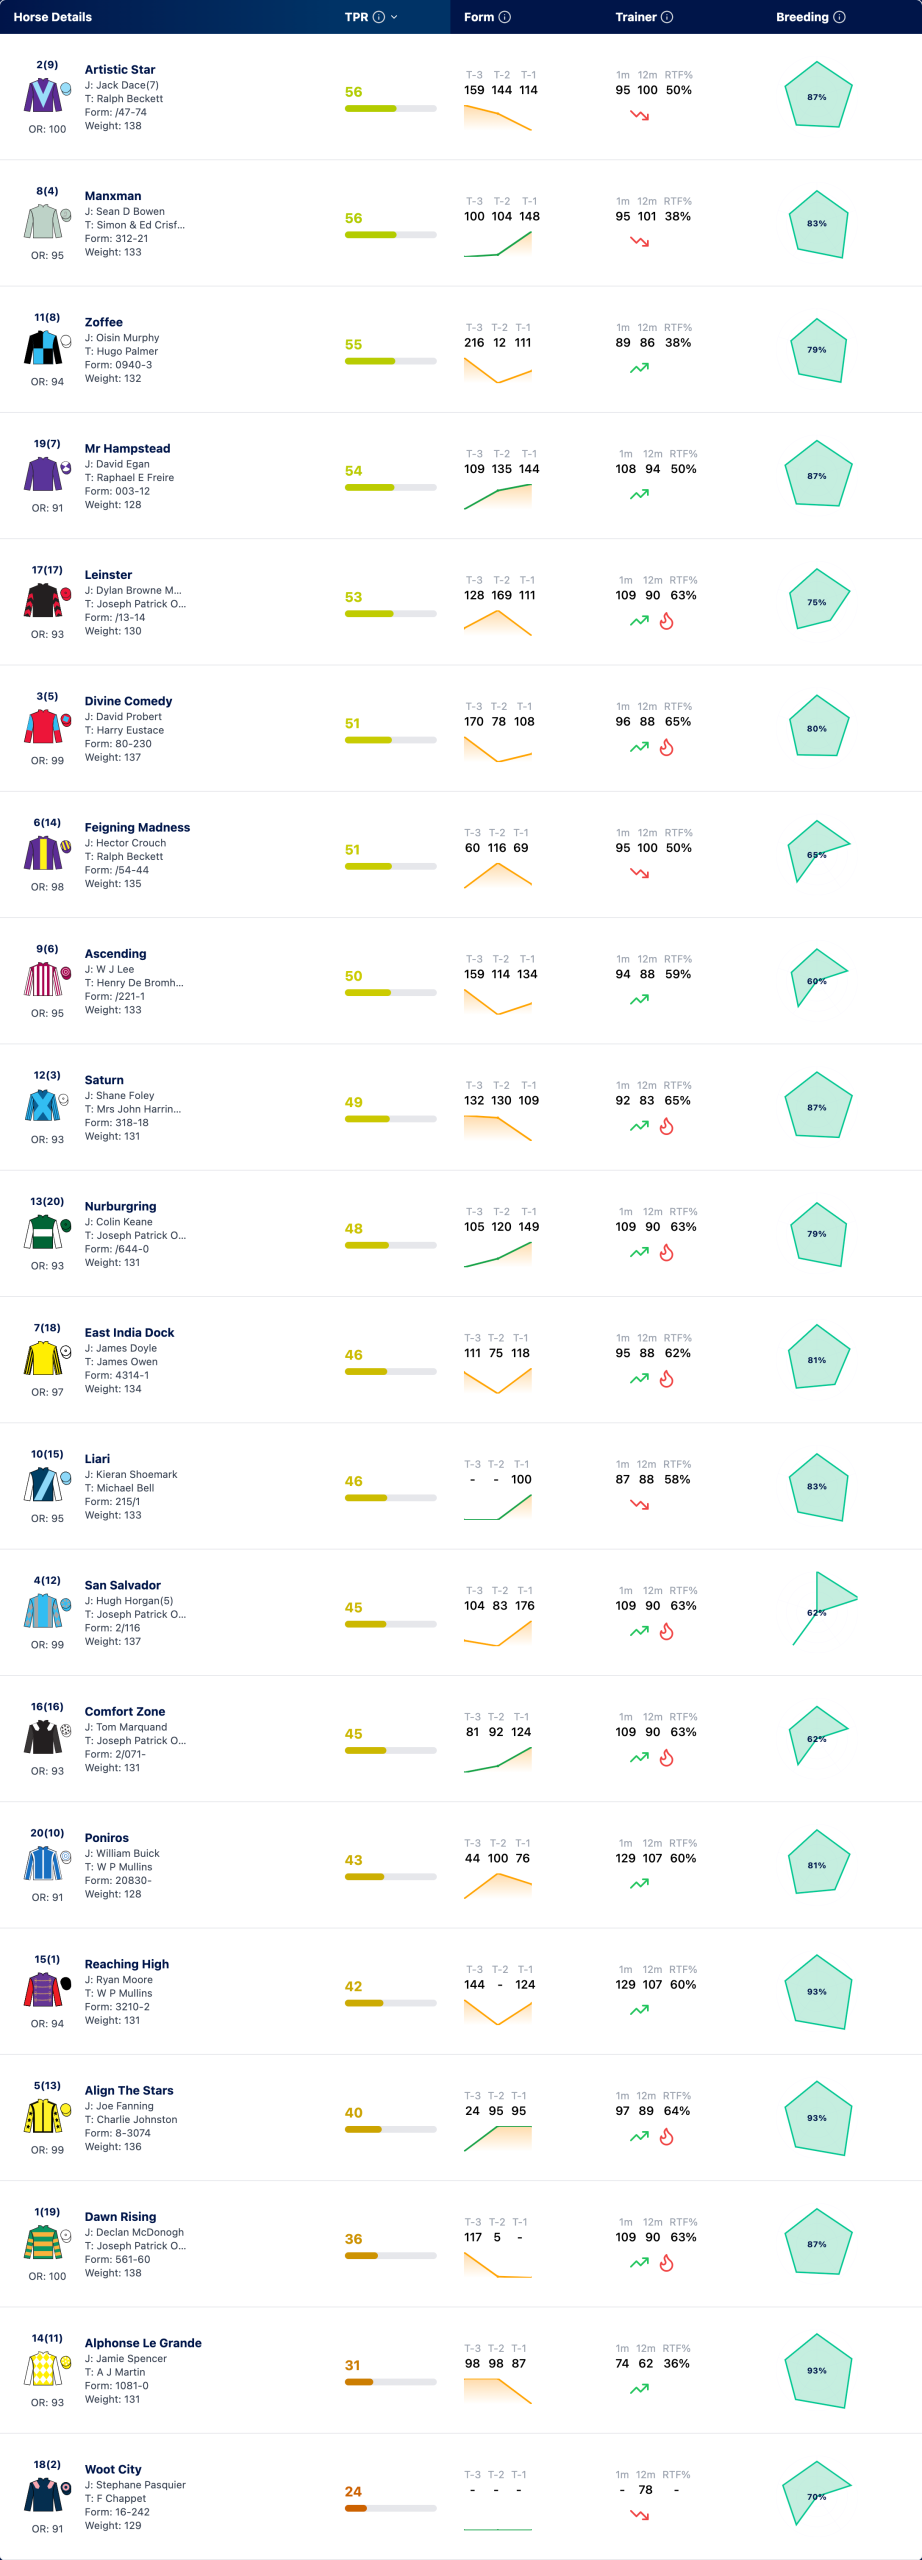The height and width of the screenshot is (2560, 922).
Task: Click the Form column info icon
Action: click(505, 17)
